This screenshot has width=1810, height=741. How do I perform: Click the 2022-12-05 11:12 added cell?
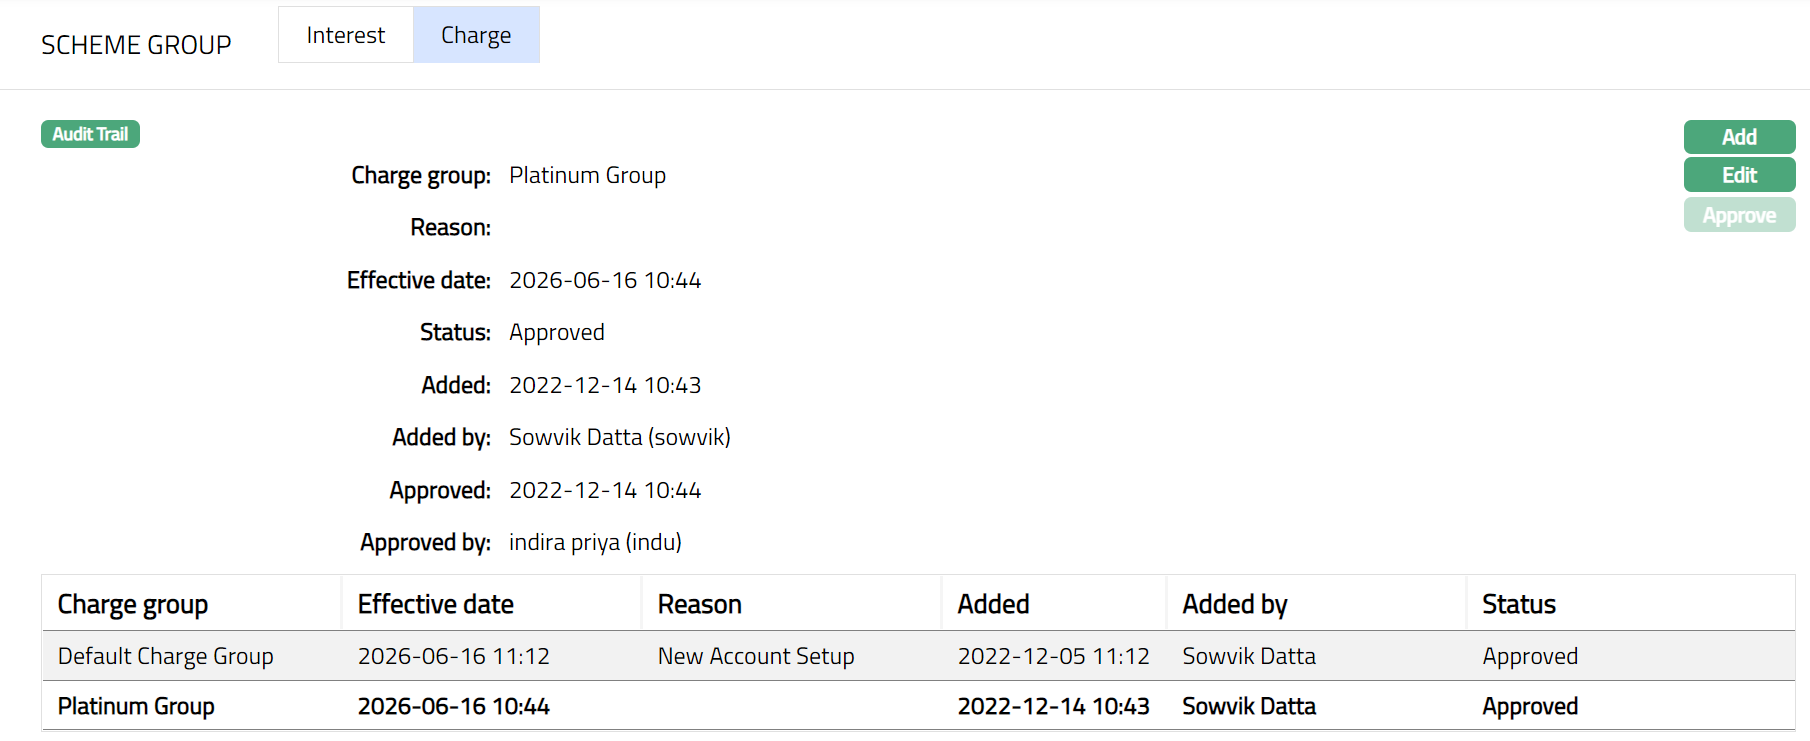(x=1054, y=656)
